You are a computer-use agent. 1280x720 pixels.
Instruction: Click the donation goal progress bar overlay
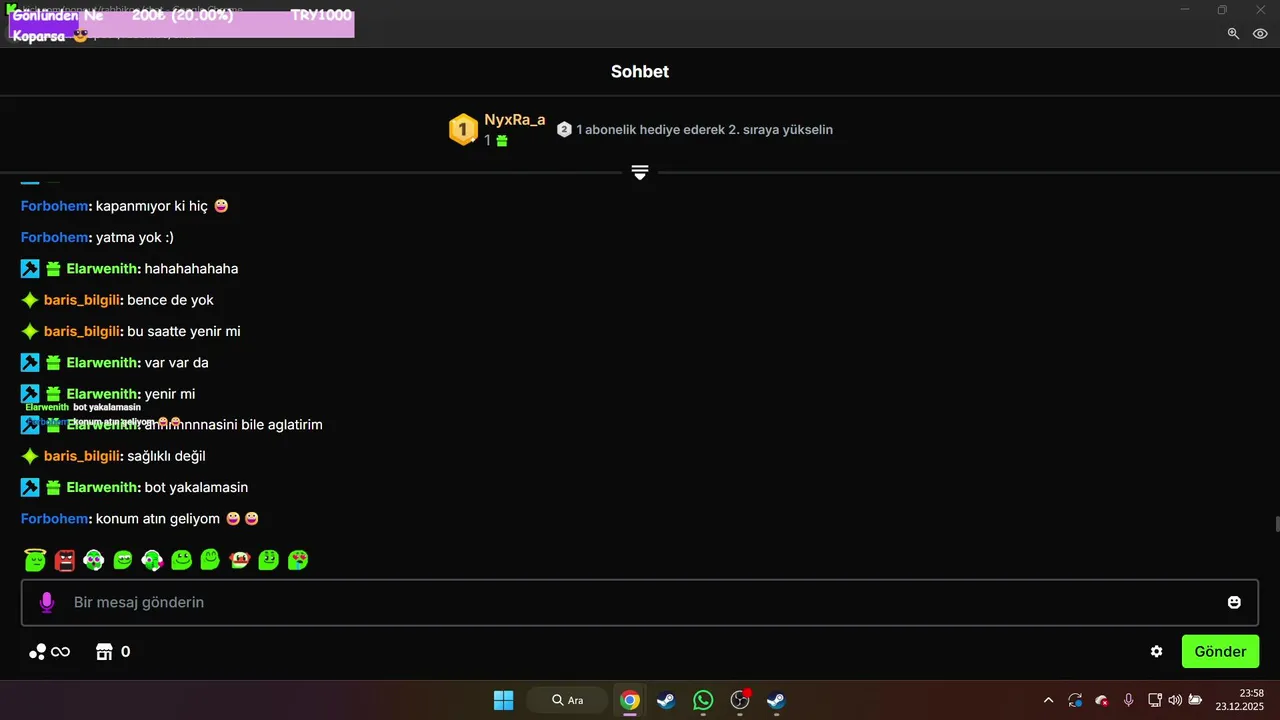(x=182, y=23)
